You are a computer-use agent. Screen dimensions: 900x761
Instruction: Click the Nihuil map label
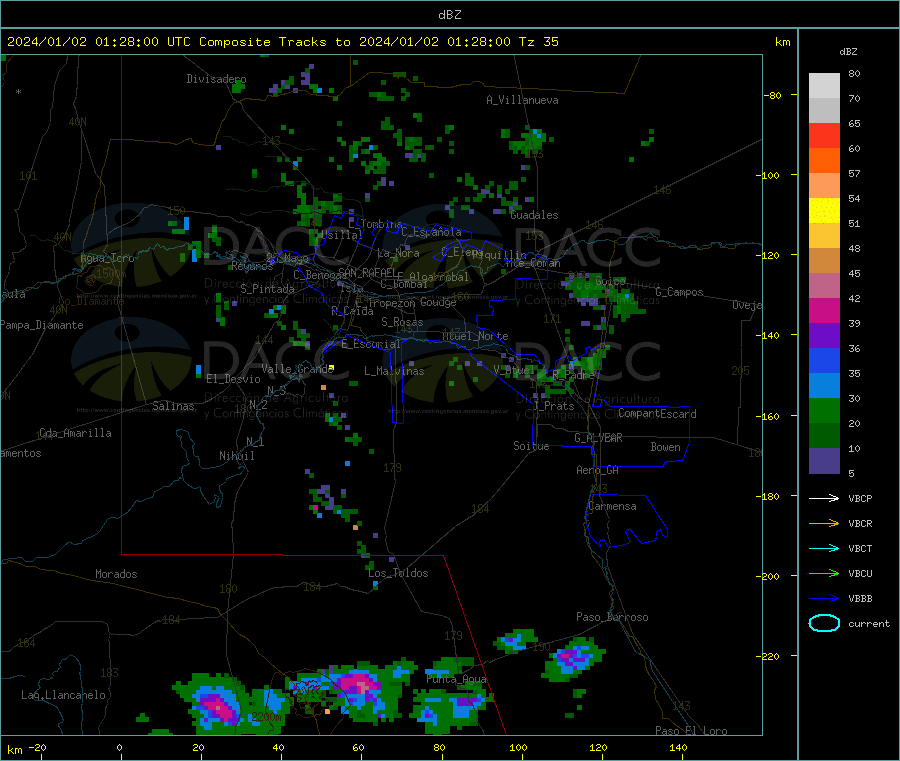236,456
